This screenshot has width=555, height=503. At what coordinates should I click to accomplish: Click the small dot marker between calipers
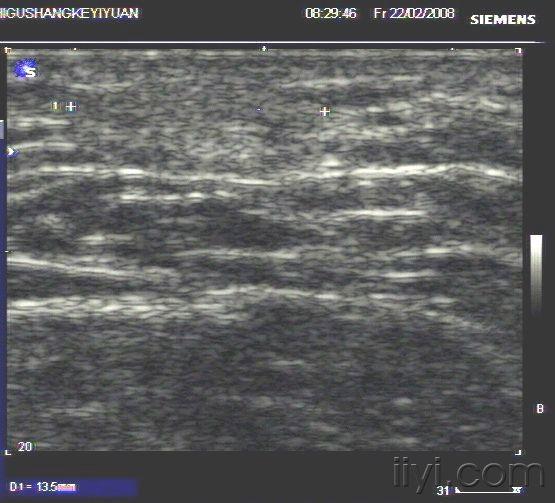coord(259,110)
